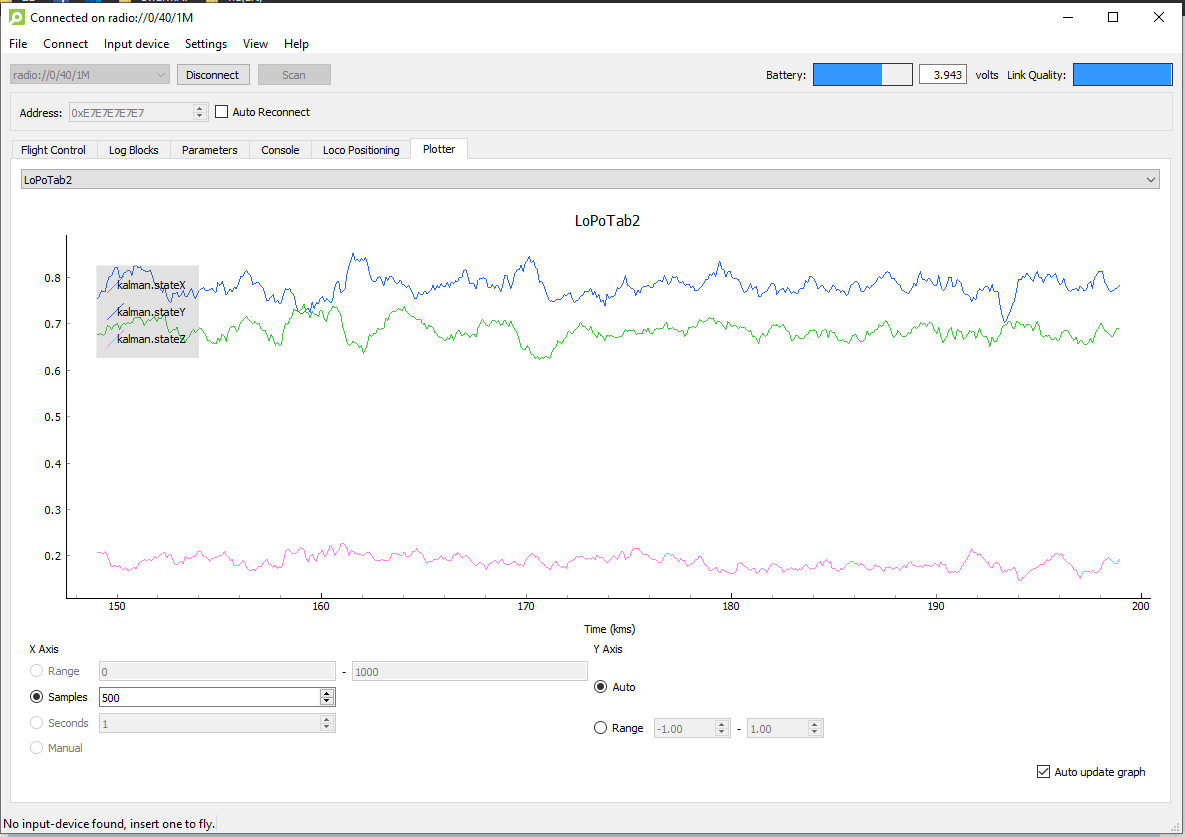This screenshot has width=1185, height=837.
Task: Switch to the Loco Positioning tab
Action: 361,150
